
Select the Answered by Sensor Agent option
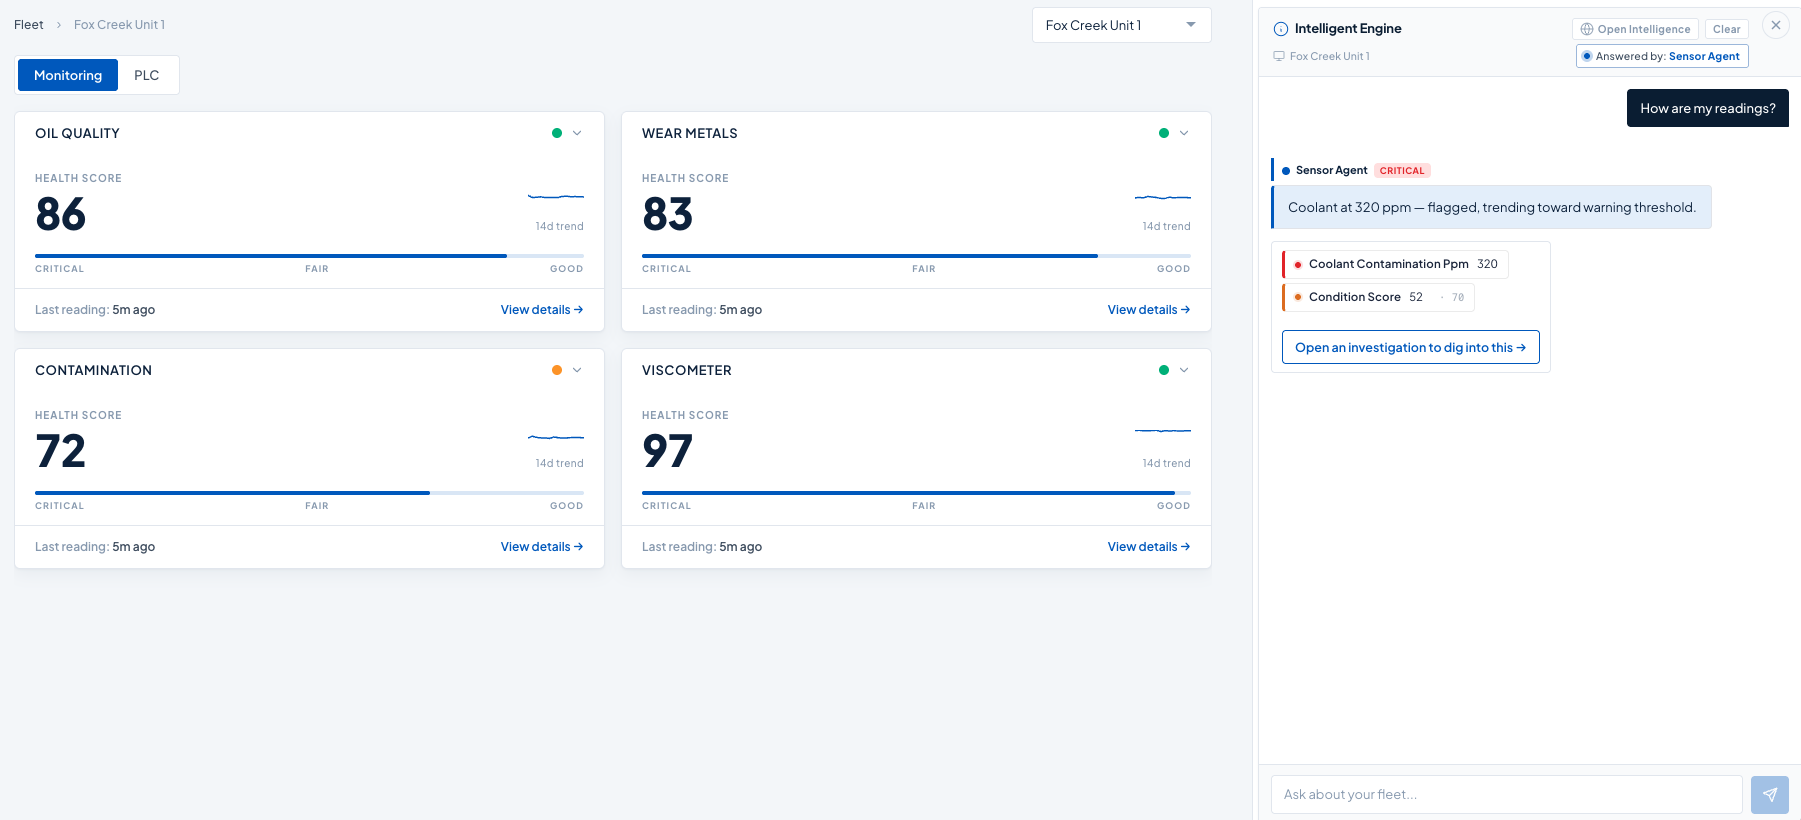[1662, 56]
